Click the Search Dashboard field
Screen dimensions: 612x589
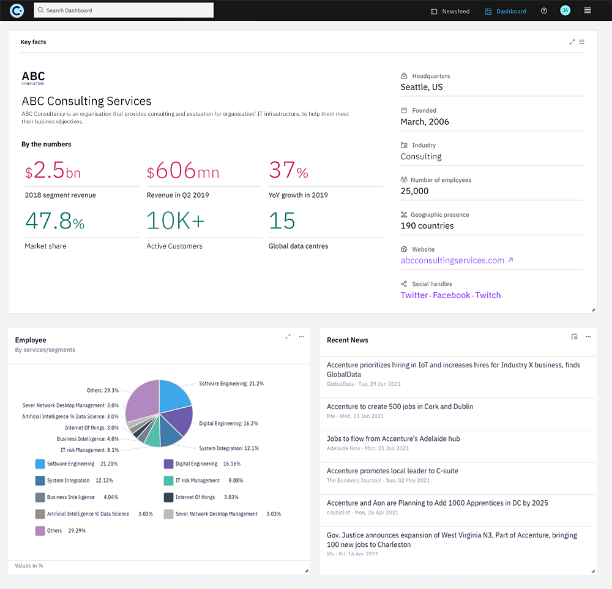(x=124, y=10)
